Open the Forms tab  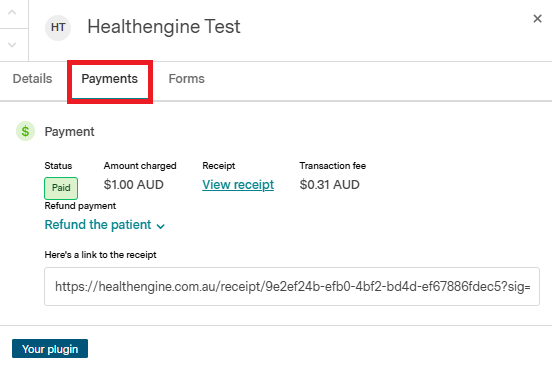click(x=187, y=78)
